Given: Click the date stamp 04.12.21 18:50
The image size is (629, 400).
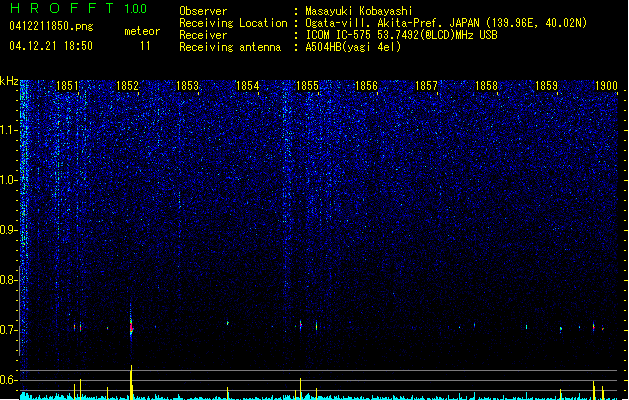Looking at the screenshot, I should tap(51, 46).
